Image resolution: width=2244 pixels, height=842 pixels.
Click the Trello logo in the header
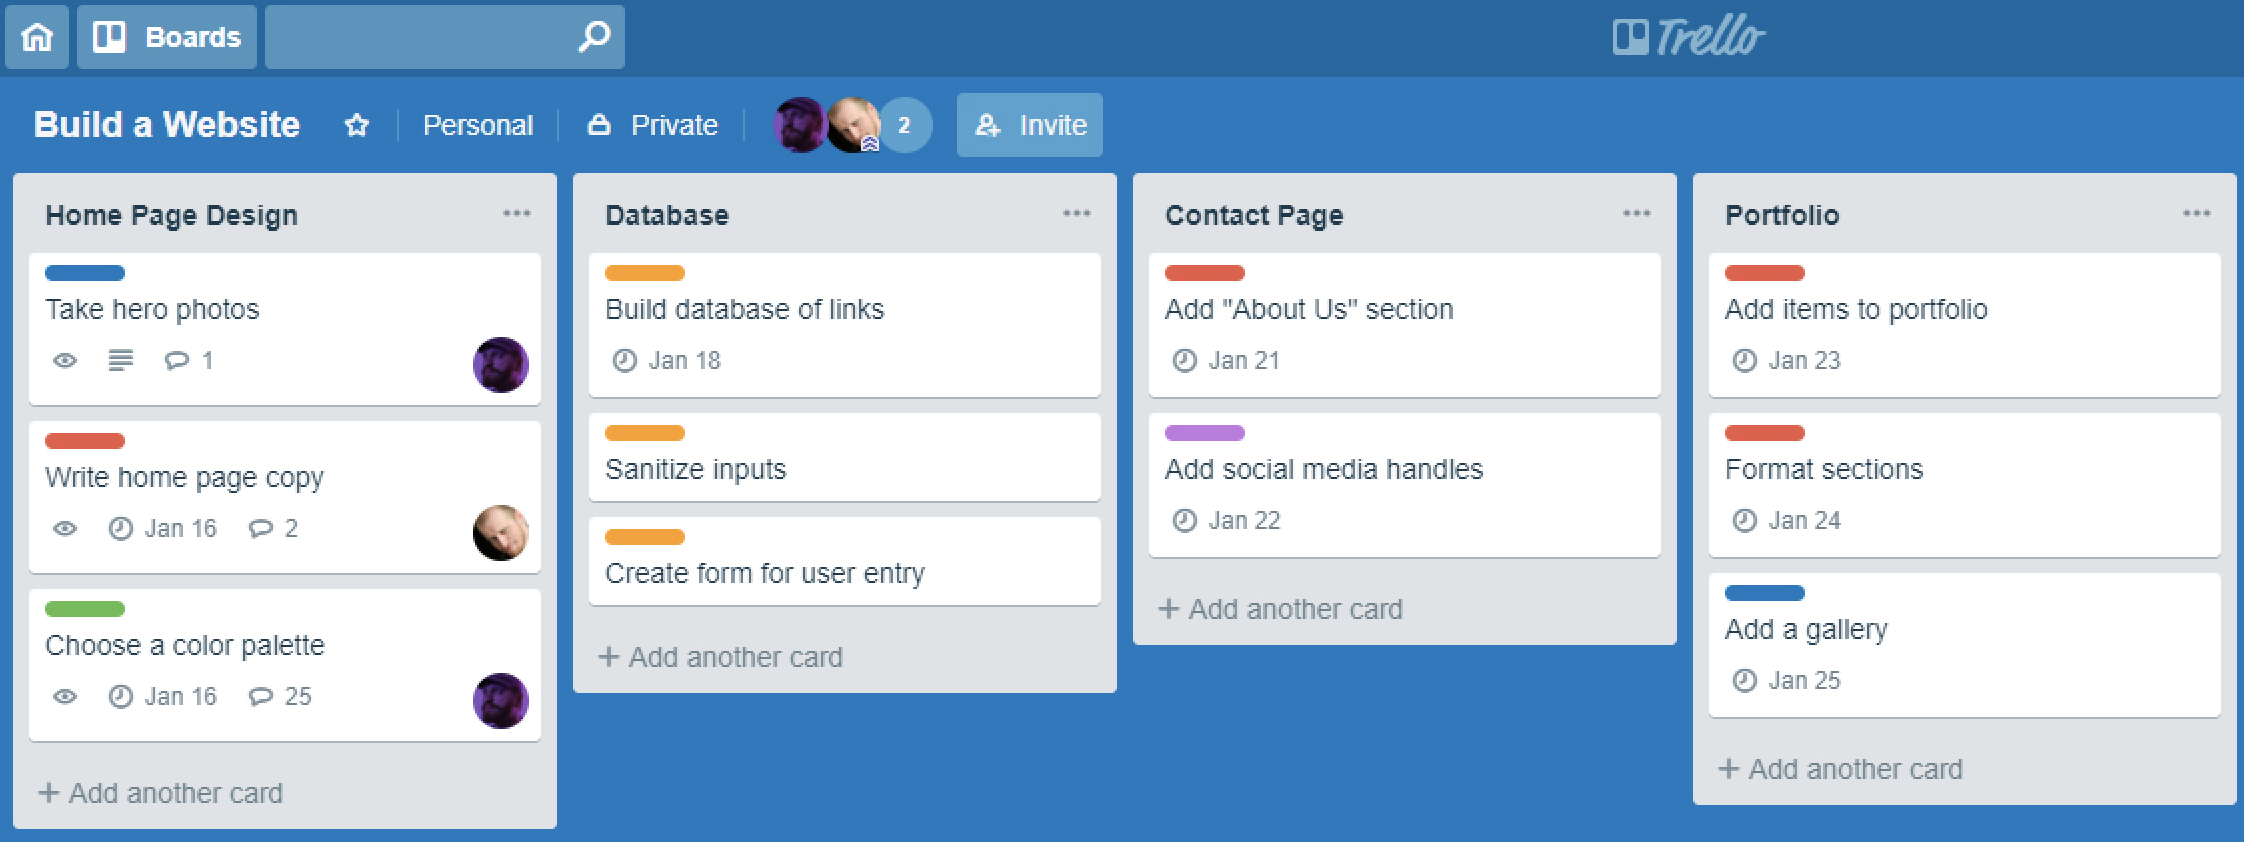(x=1689, y=37)
